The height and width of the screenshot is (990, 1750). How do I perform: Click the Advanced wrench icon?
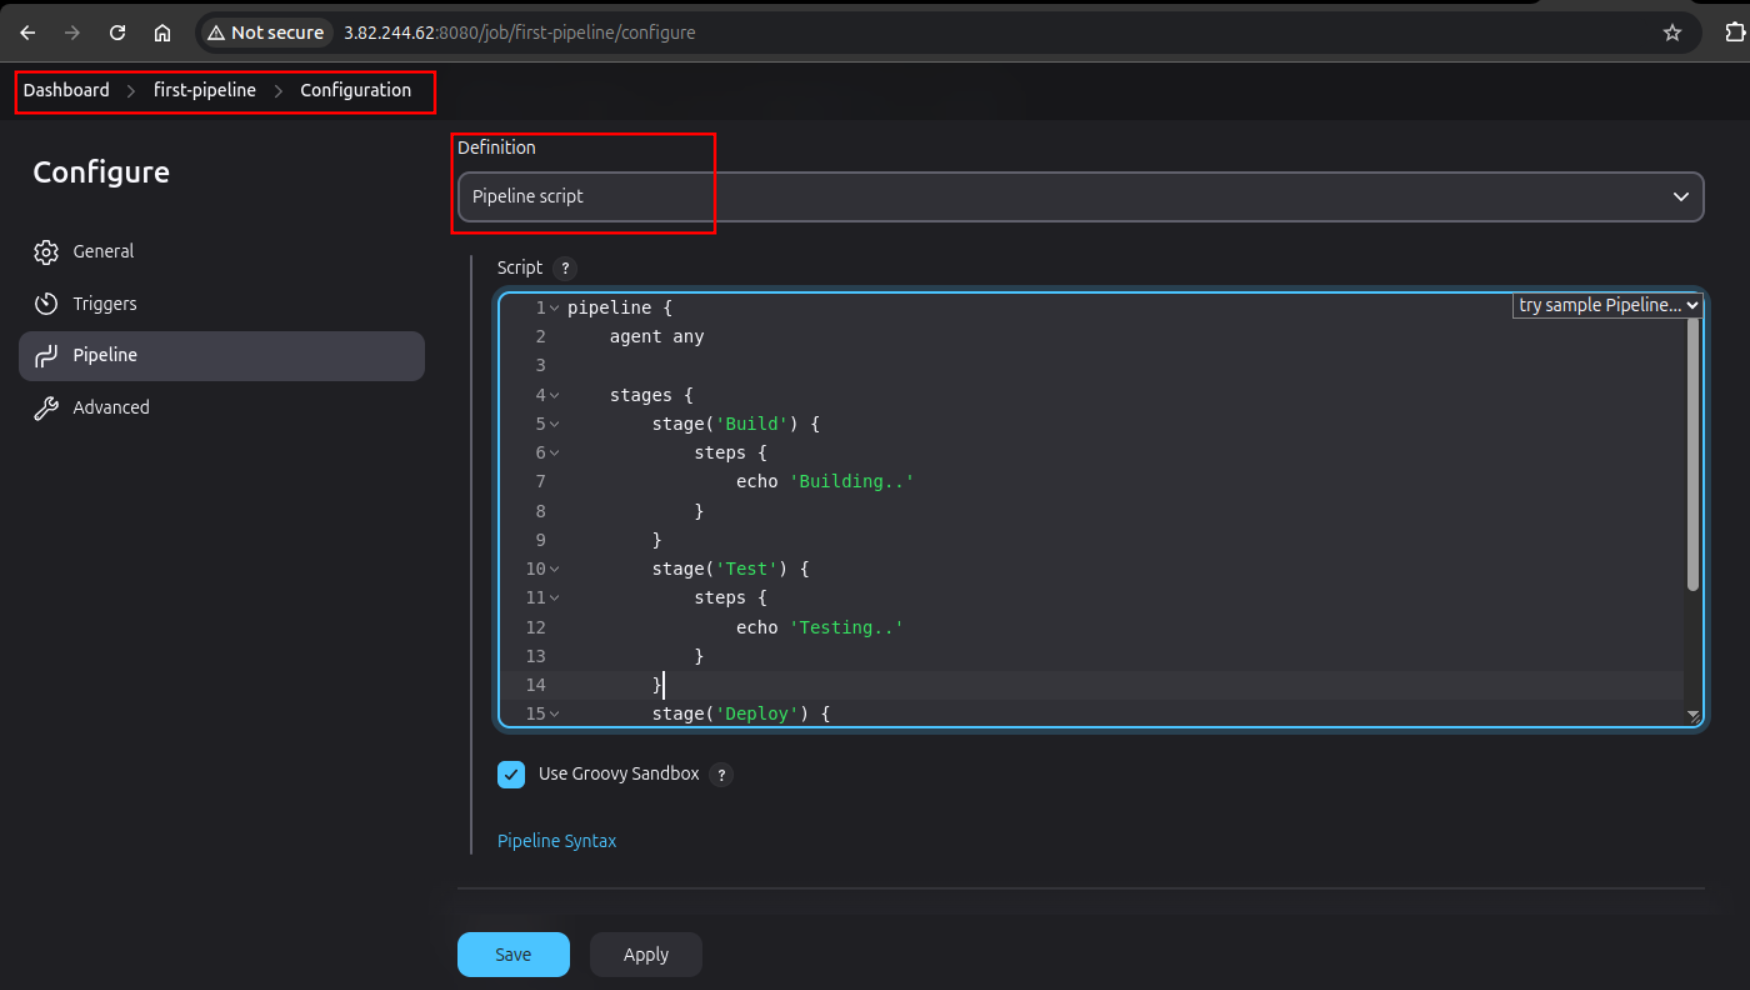coord(46,408)
